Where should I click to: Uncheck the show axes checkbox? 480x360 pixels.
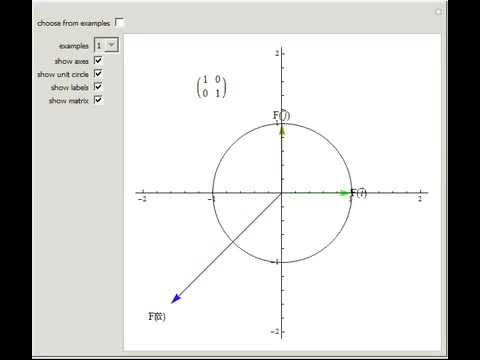pyautogui.click(x=98, y=60)
